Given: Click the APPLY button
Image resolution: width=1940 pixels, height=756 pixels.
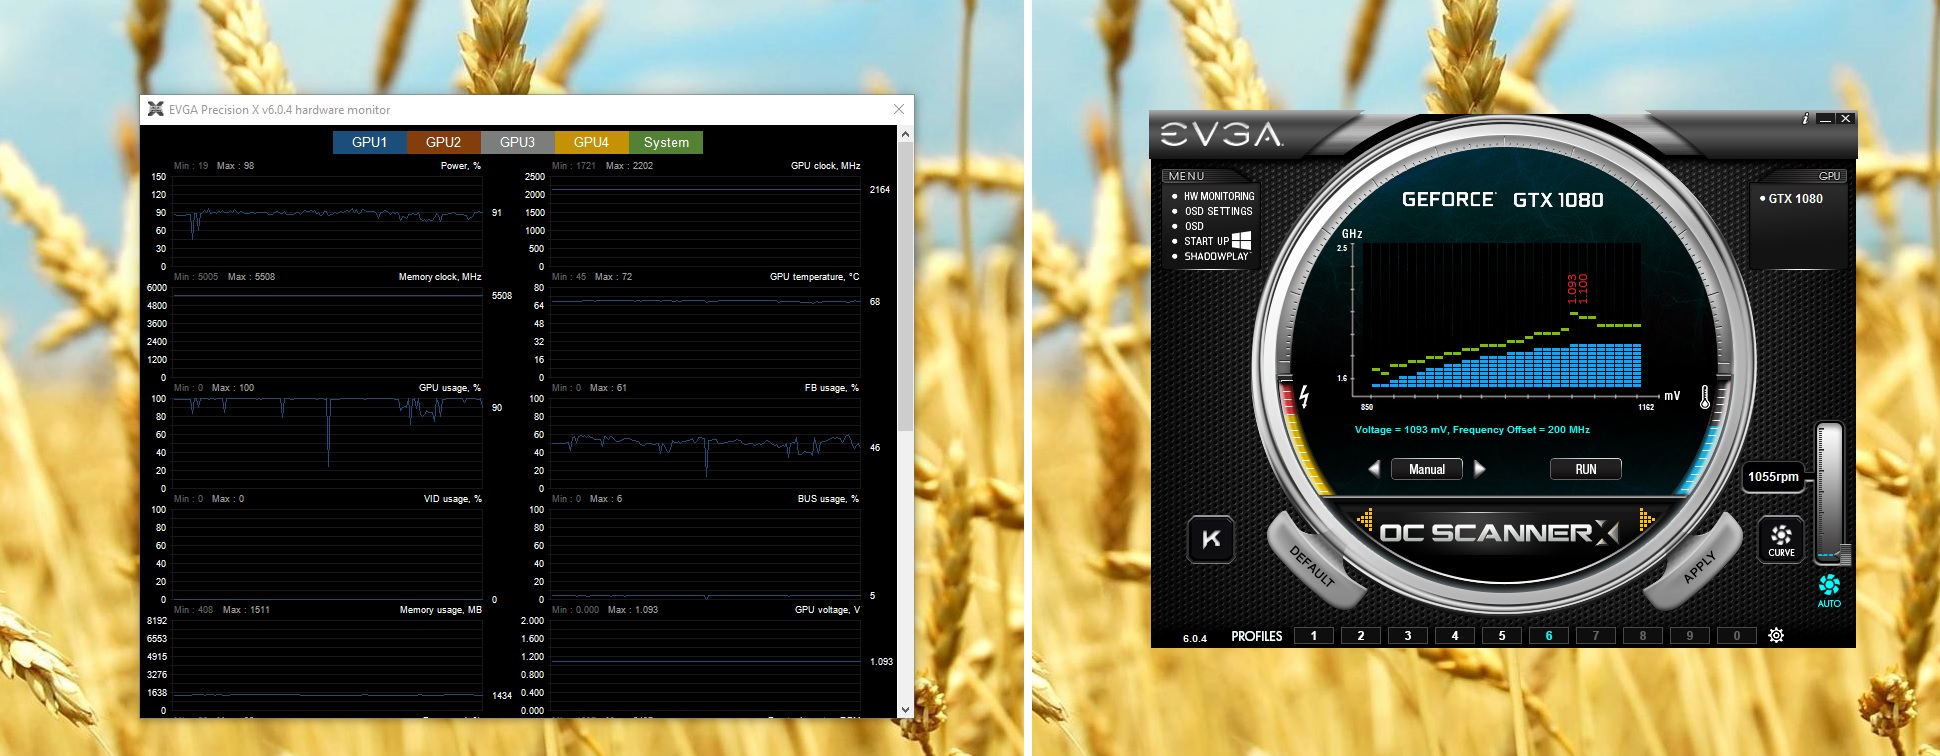Looking at the screenshot, I should 1697,566.
